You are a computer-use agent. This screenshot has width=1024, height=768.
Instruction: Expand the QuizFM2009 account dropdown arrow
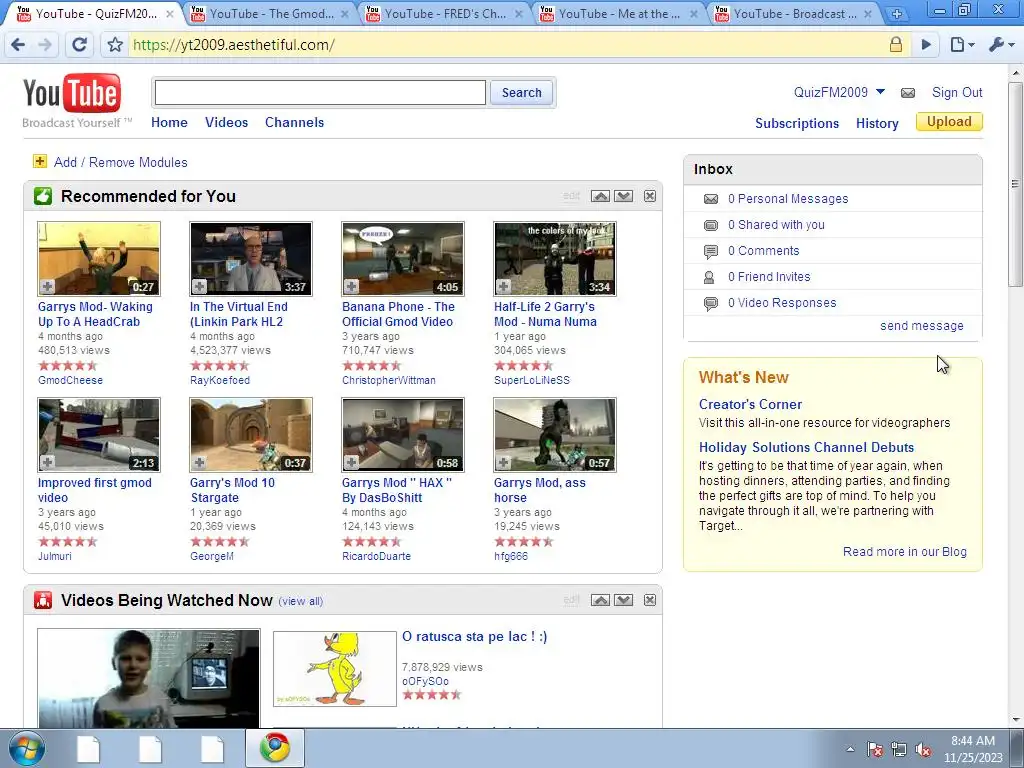click(880, 91)
